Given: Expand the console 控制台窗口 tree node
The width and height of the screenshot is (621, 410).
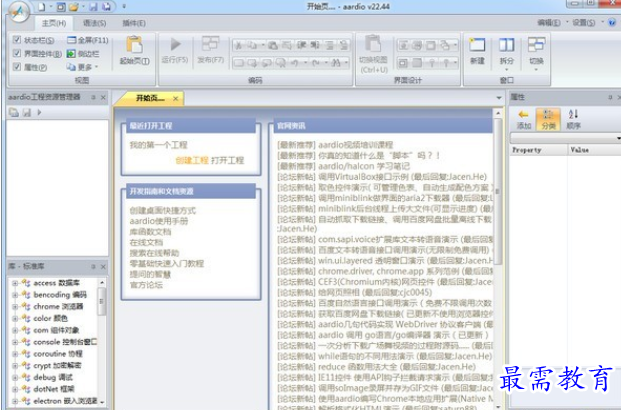Looking at the screenshot, I should tap(15, 342).
